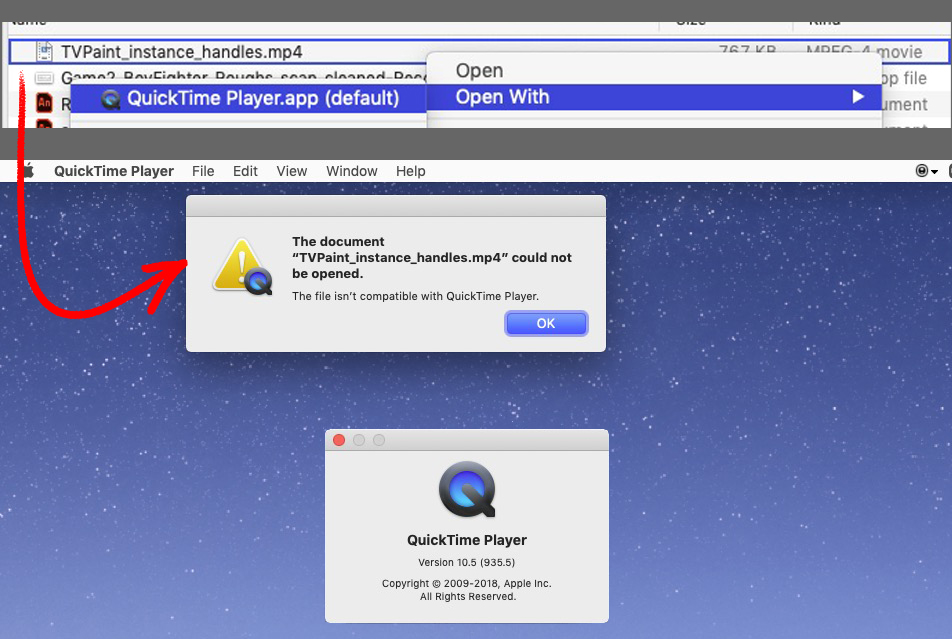Click the large QuickTime logo in the About window
This screenshot has height=639, width=952.
[467, 490]
